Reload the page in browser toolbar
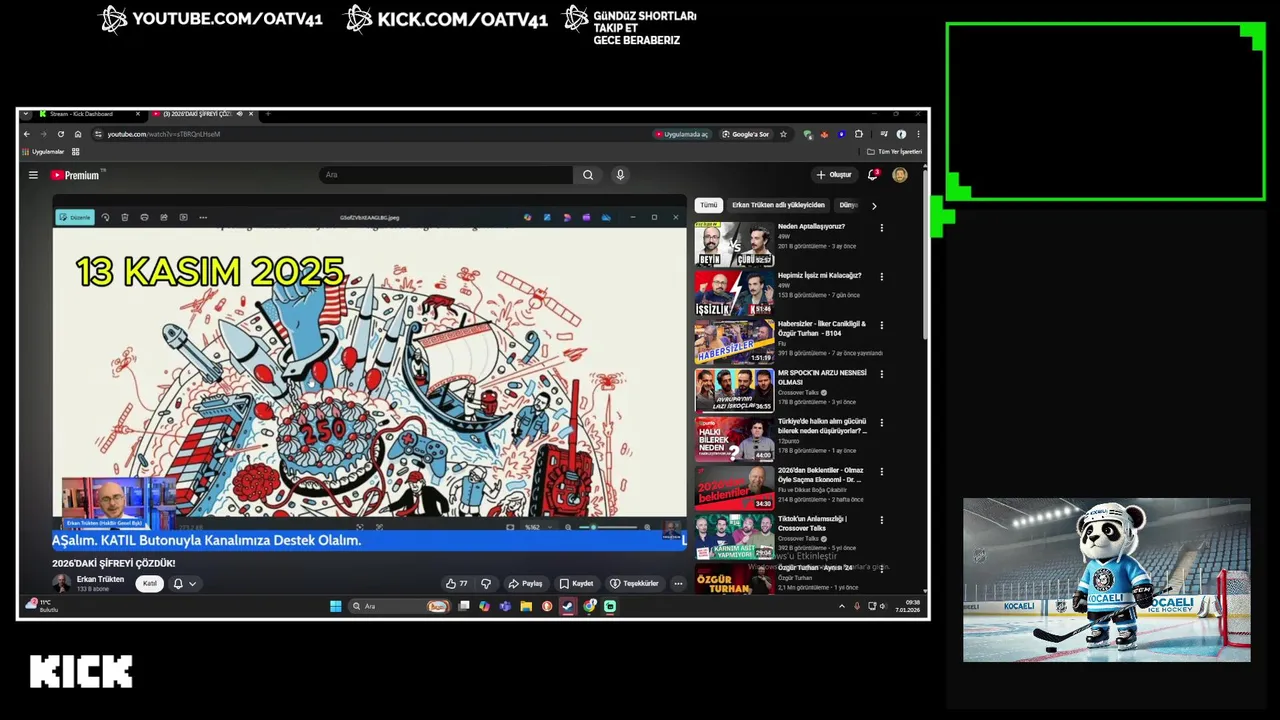Viewport: 1280px width, 720px height. tap(61, 134)
